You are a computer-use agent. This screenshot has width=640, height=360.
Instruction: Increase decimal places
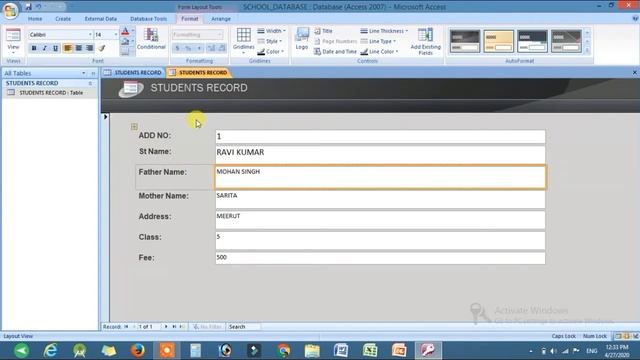coord(211,49)
